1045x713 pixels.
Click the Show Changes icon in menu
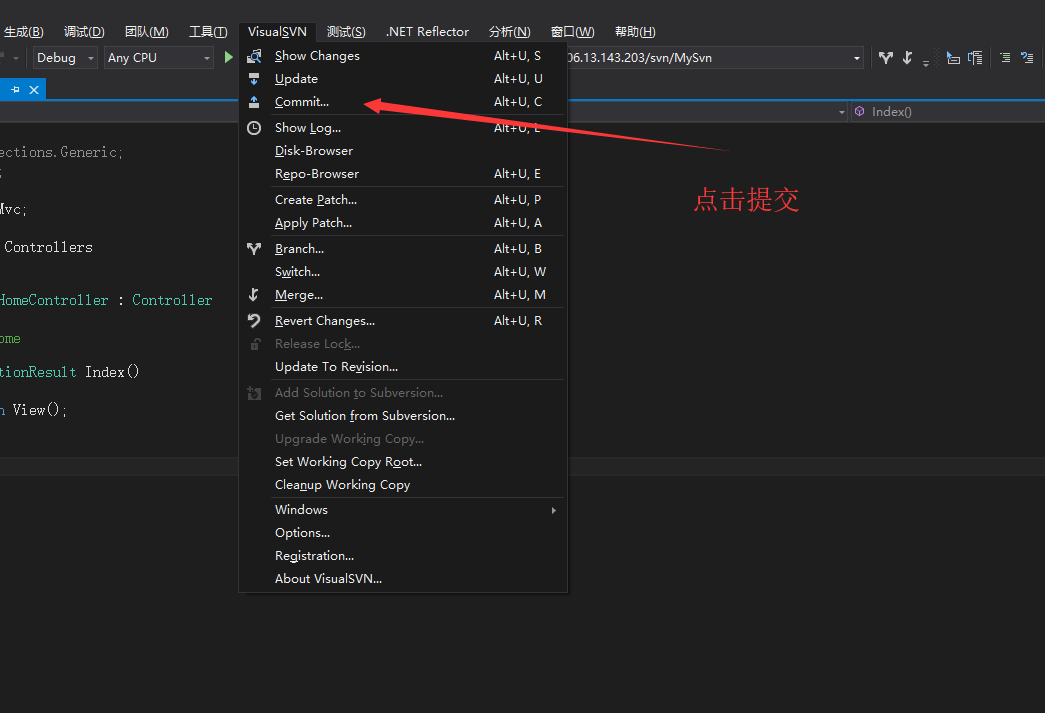[254, 56]
